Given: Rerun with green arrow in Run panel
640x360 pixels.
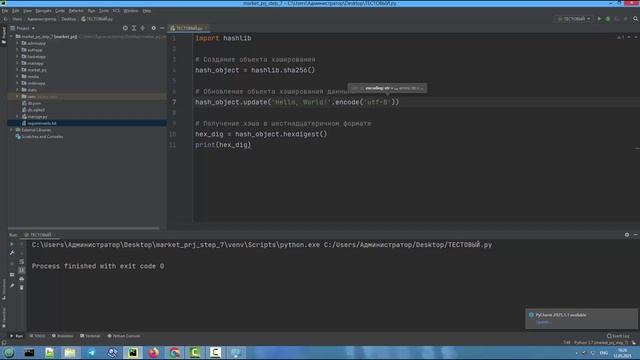Looking at the screenshot, I should tap(12, 244).
